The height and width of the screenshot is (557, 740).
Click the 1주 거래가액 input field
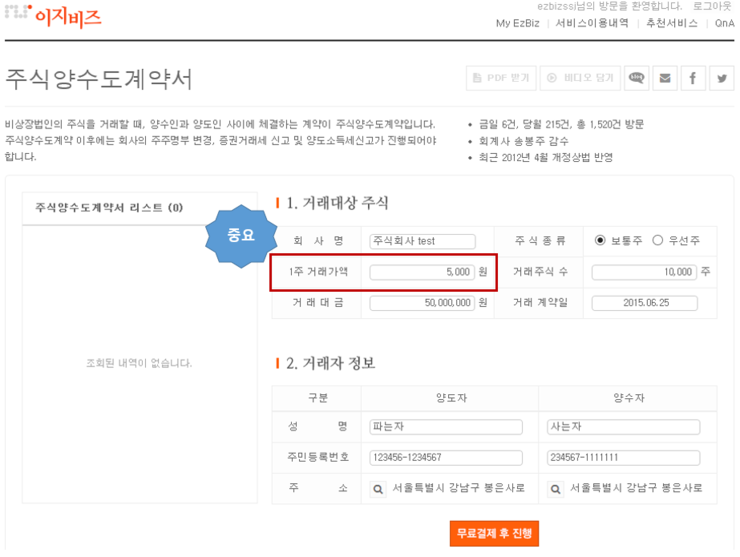tap(422, 272)
